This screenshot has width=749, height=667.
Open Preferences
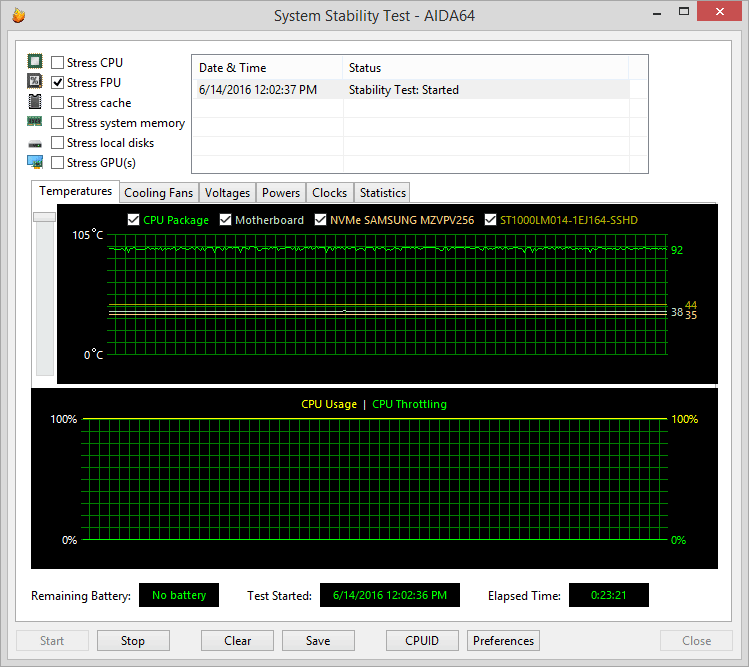tap(503, 641)
